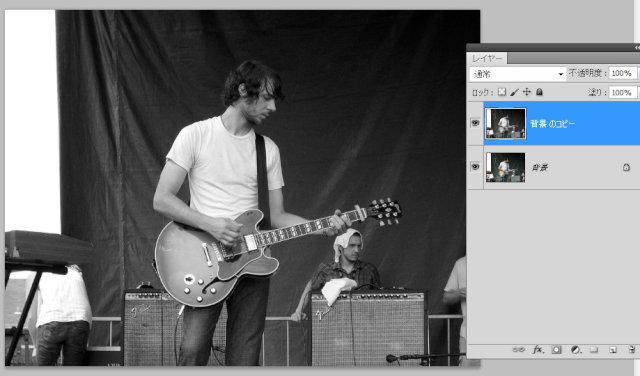The width and height of the screenshot is (640, 376).
Task: Select layer name 背景
Action: pos(540,167)
